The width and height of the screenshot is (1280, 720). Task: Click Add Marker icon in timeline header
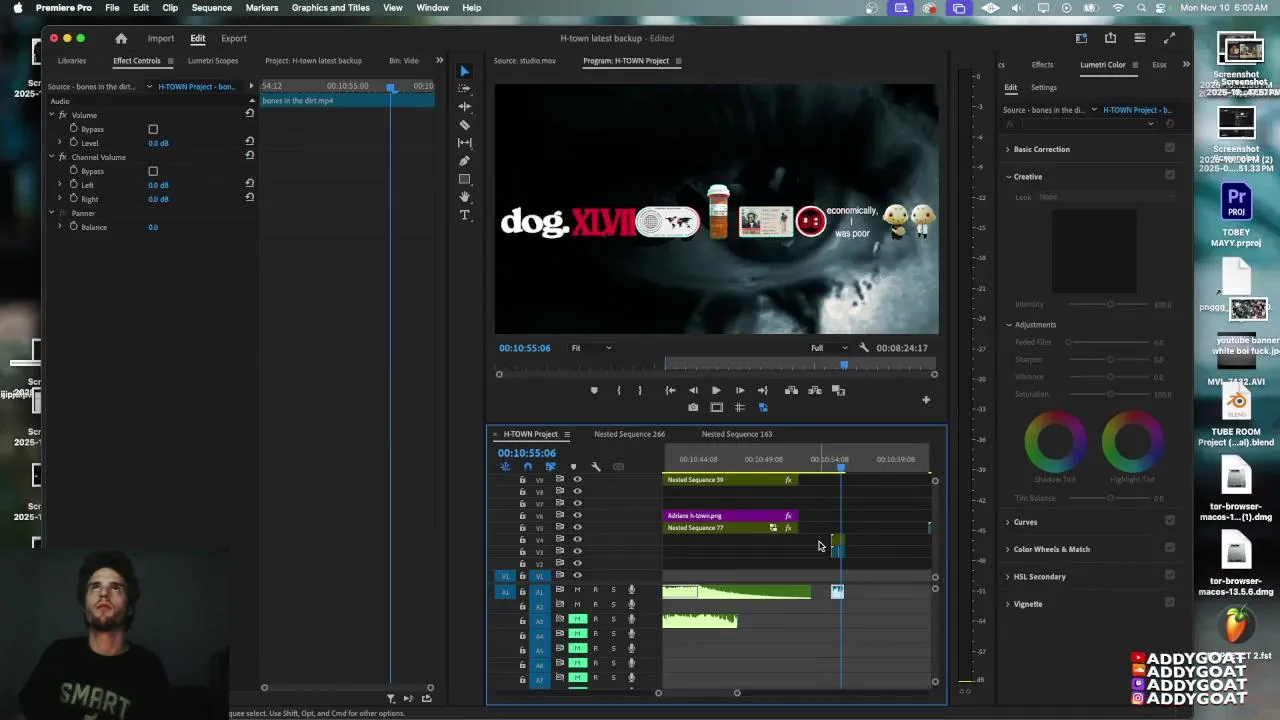pyautogui.click(x=573, y=467)
